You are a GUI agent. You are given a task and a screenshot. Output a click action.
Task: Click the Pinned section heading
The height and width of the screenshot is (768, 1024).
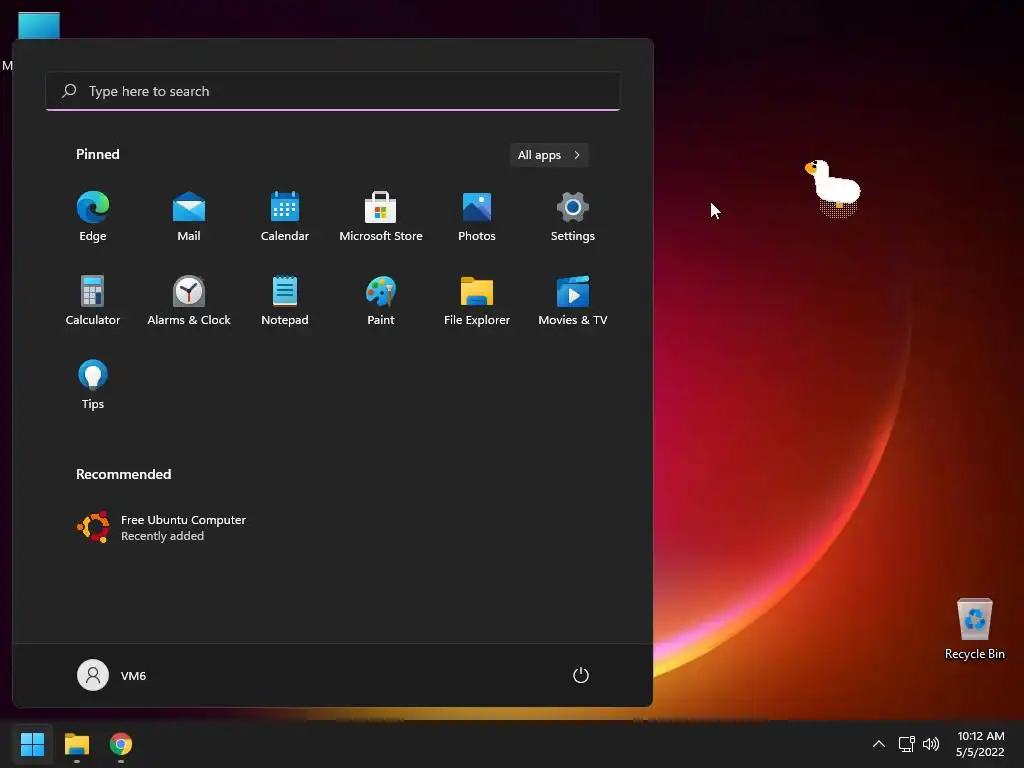pos(98,154)
